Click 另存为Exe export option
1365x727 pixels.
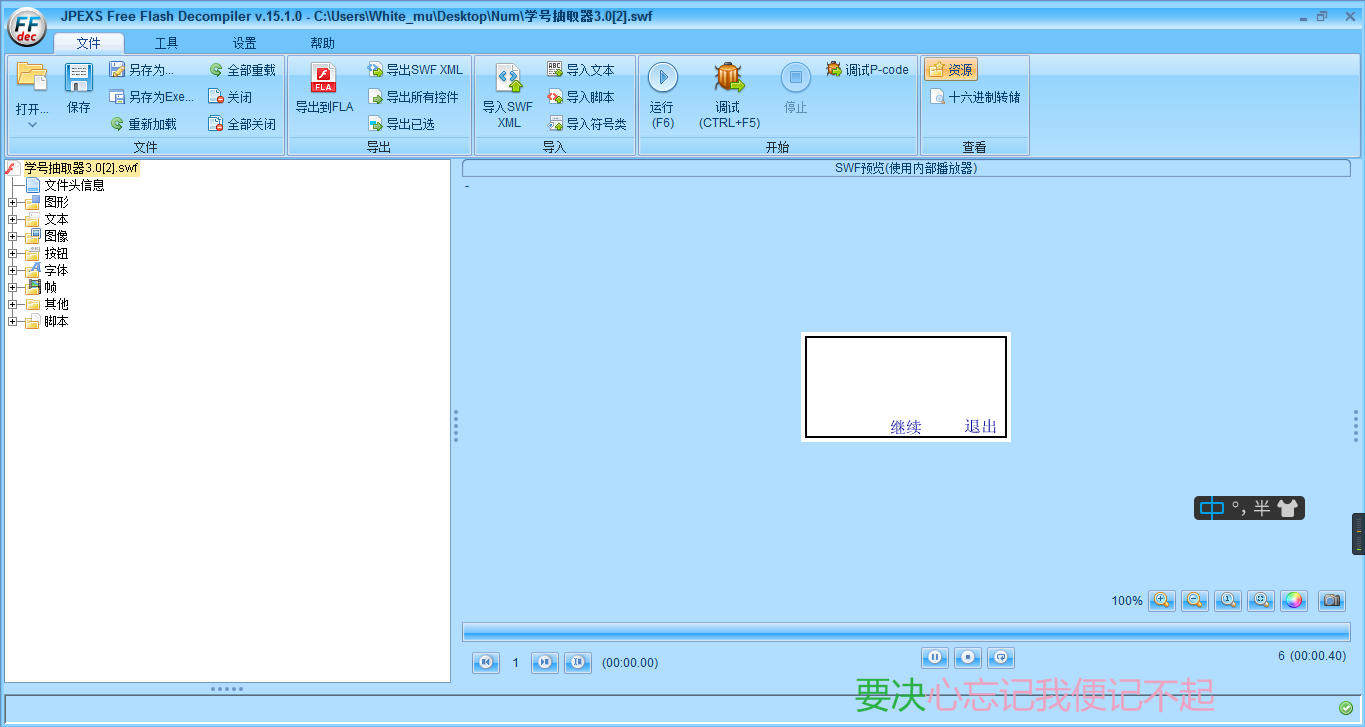(151, 97)
